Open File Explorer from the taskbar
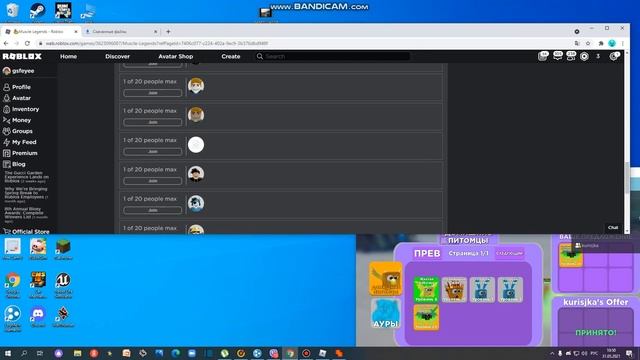 pos(77,353)
